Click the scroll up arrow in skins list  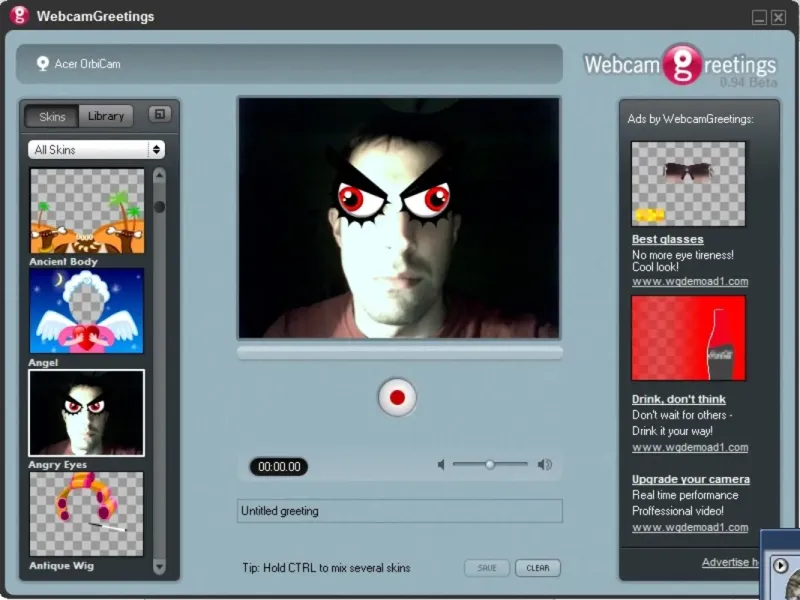point(159,176)
